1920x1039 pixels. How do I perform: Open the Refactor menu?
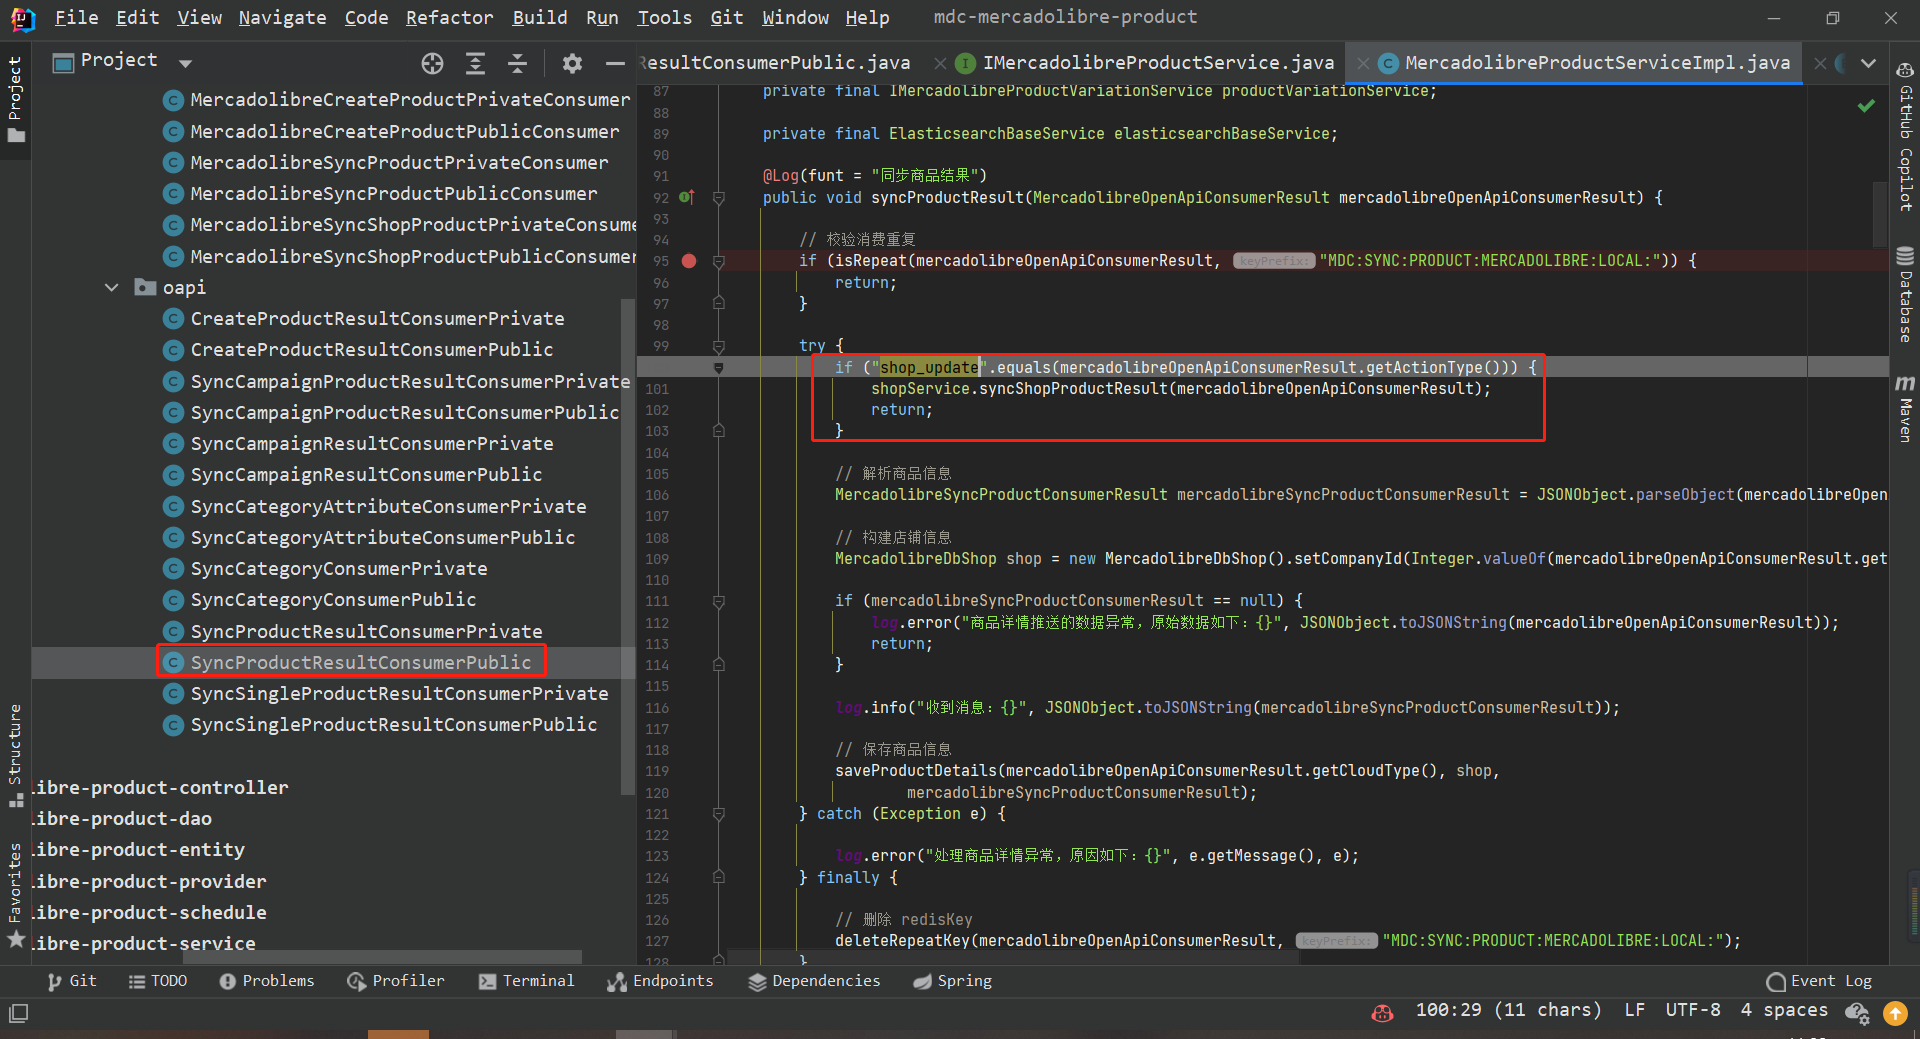(x=449, y=17)
